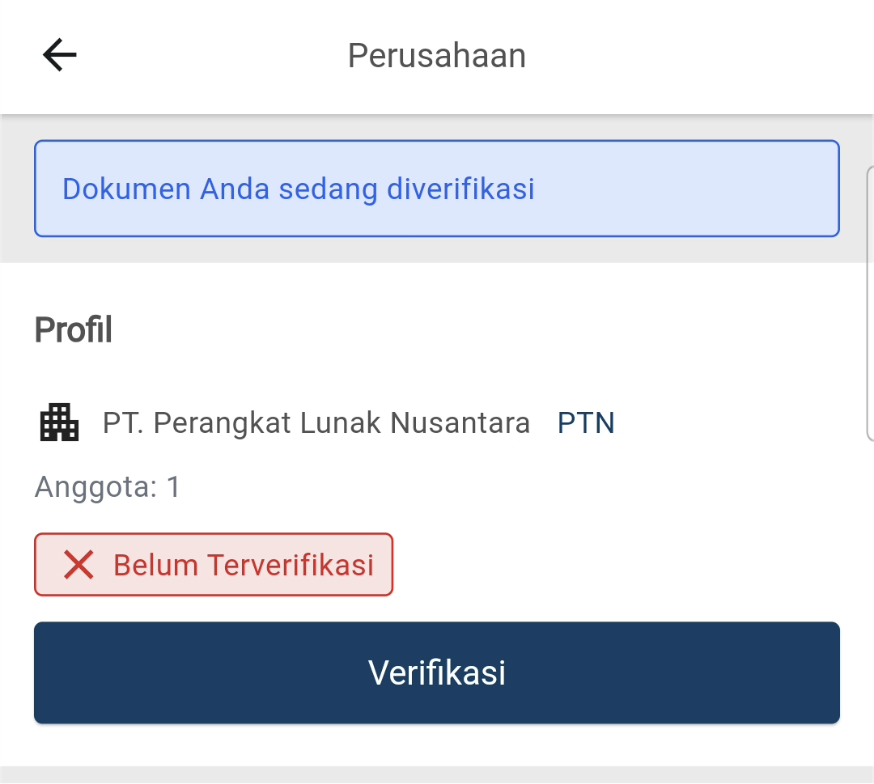Open the PTN company code link

click(x=586, y=424)
